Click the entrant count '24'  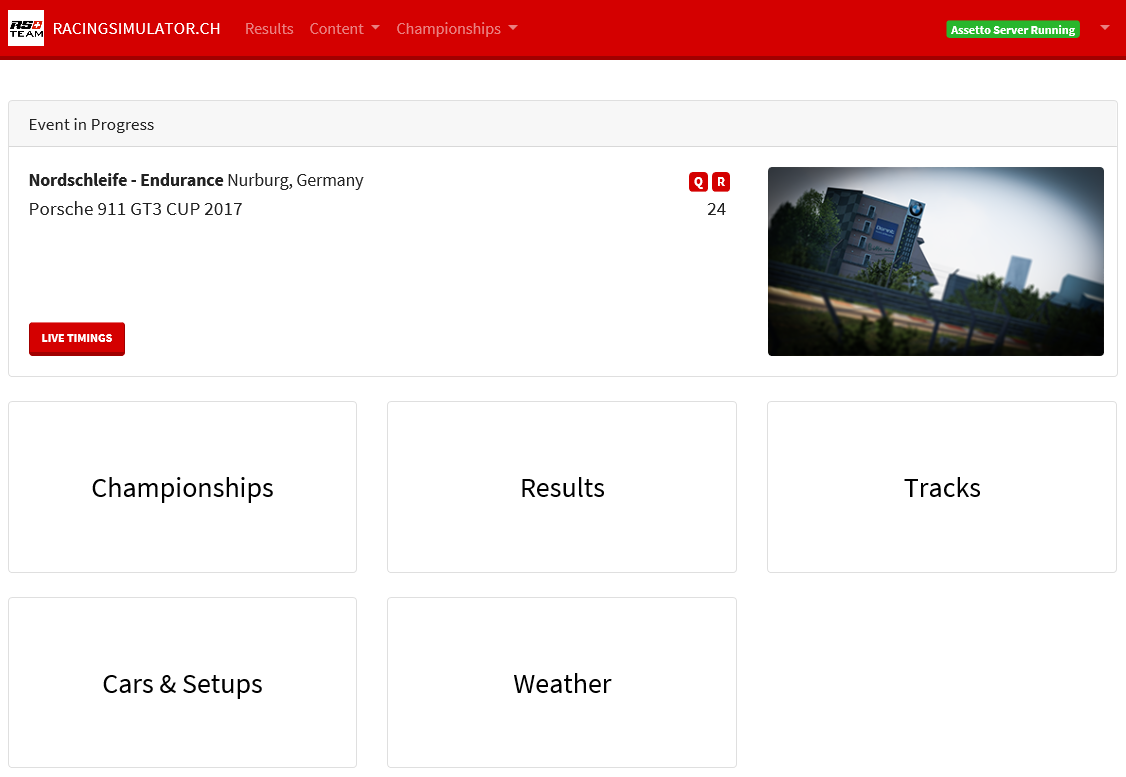click(716, 209)
